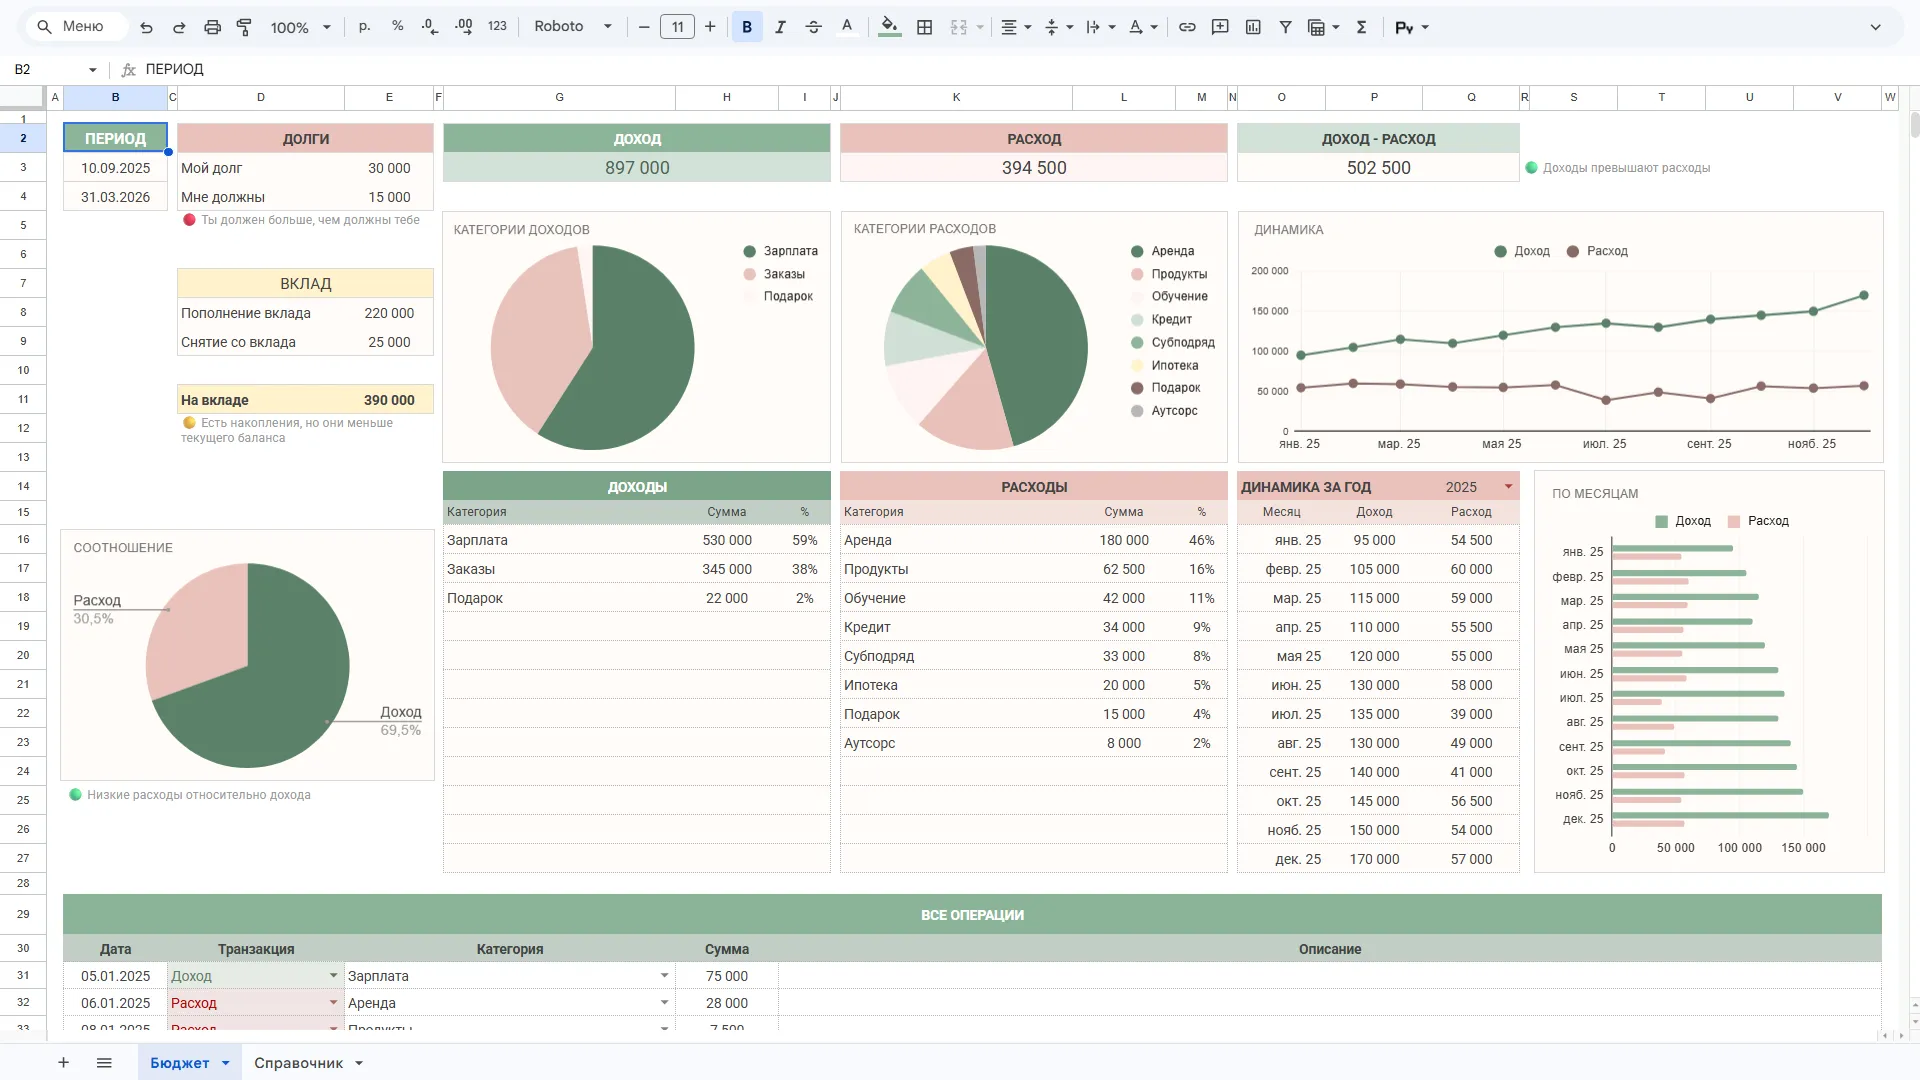Open the horizontal align dropdown

(1016, 27)
